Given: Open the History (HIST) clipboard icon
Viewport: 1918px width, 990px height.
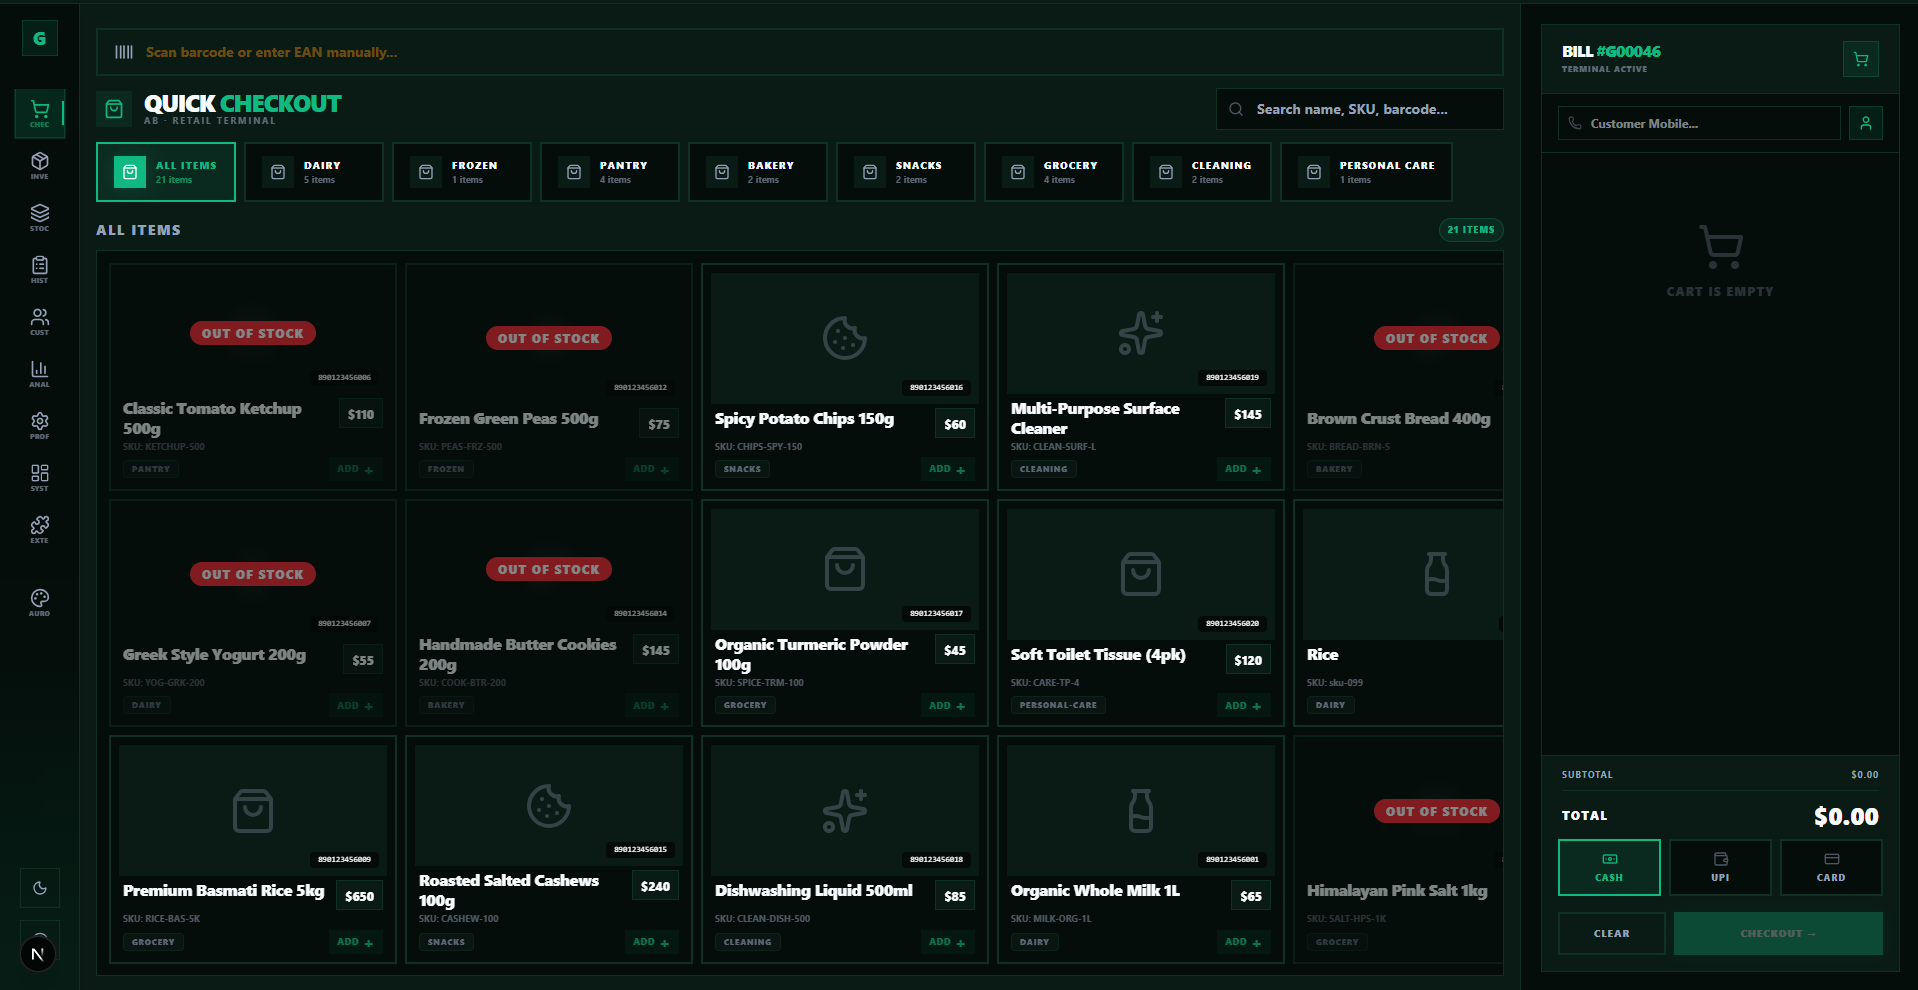Looking at the screenshot, I should (x=39, y=269).
